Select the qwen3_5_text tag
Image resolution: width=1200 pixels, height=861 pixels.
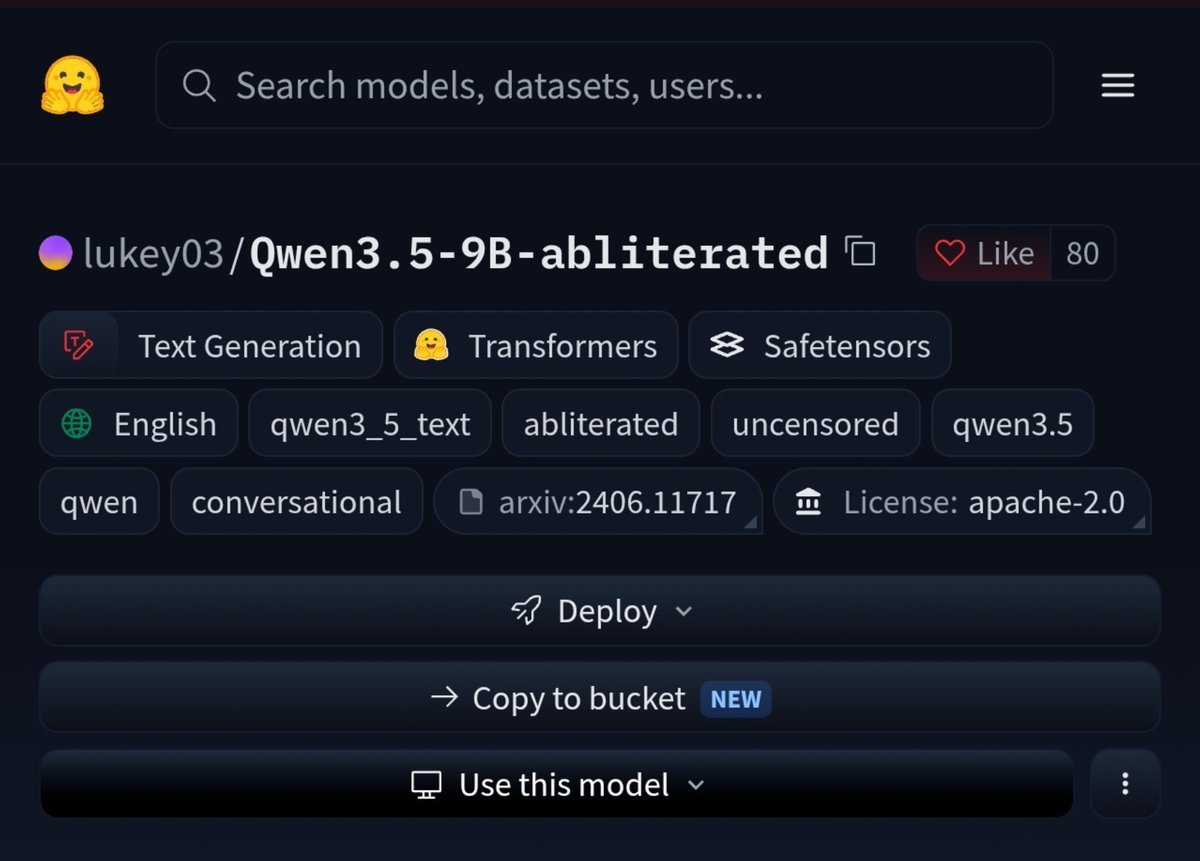(x=370, y=423)
